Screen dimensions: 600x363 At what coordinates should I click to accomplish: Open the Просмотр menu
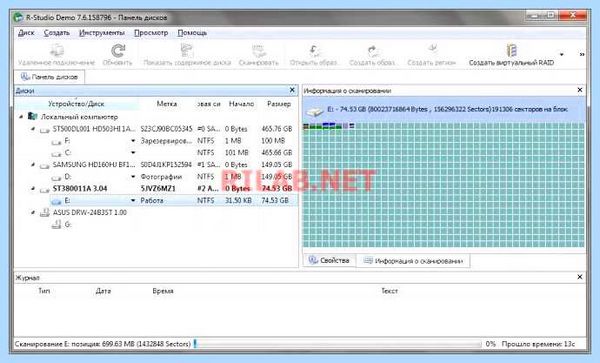point(151,33)
